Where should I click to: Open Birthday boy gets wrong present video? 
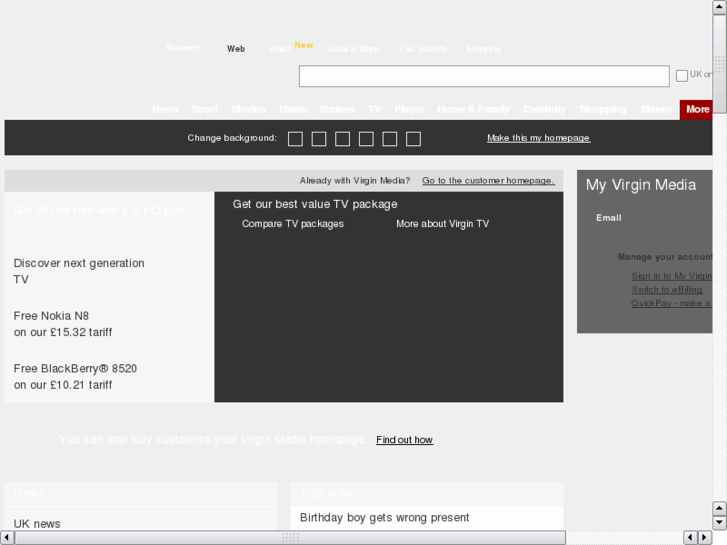point(384,518)
